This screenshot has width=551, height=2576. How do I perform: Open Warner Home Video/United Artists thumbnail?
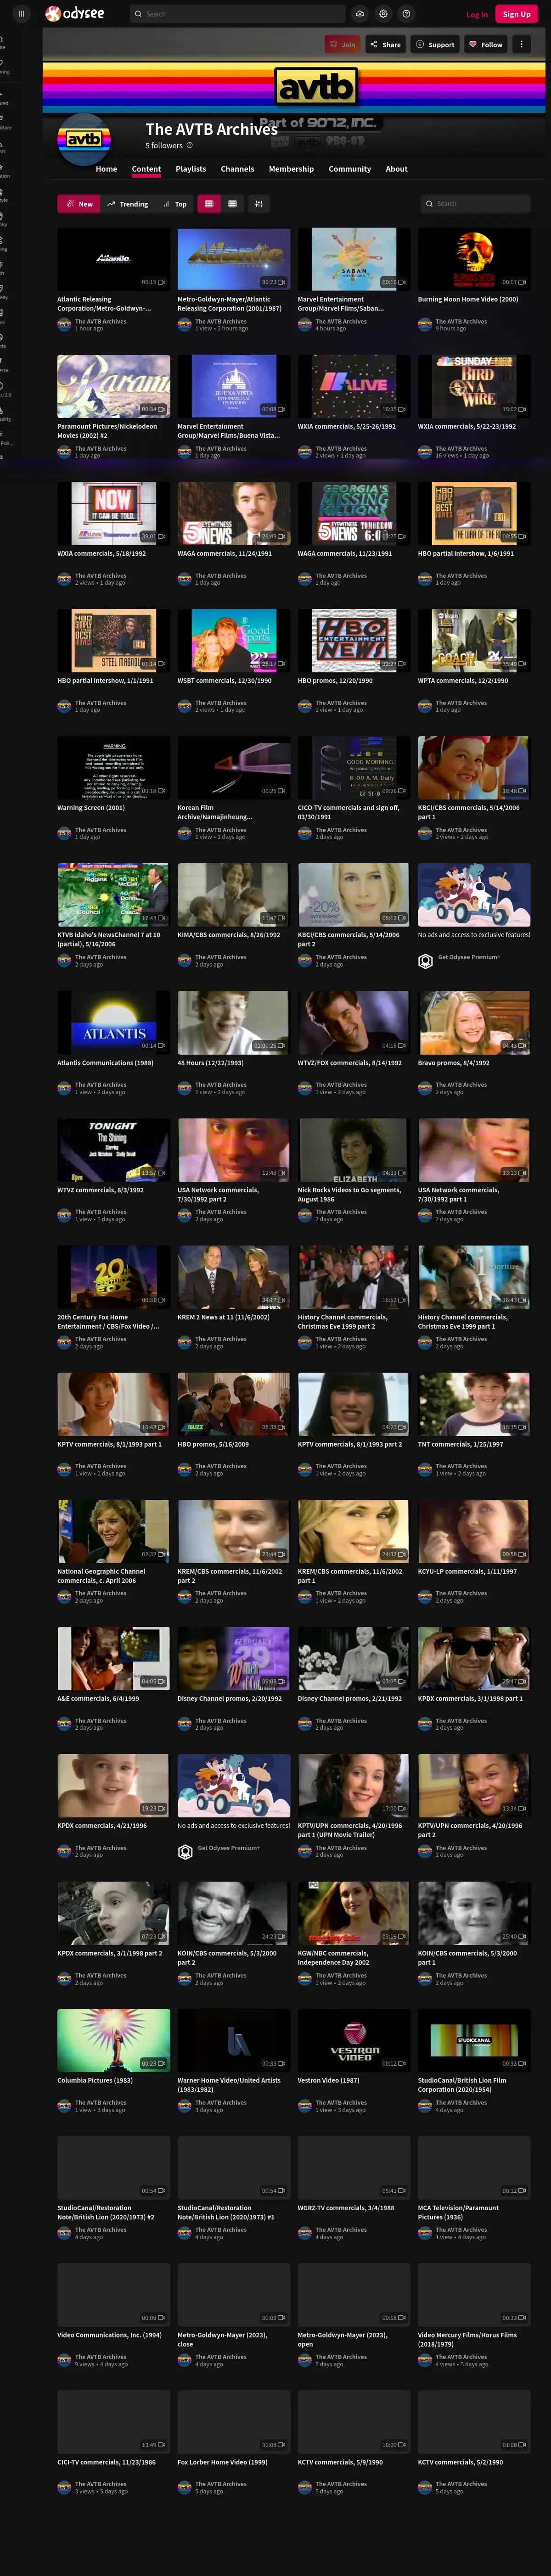(234, 2040)
